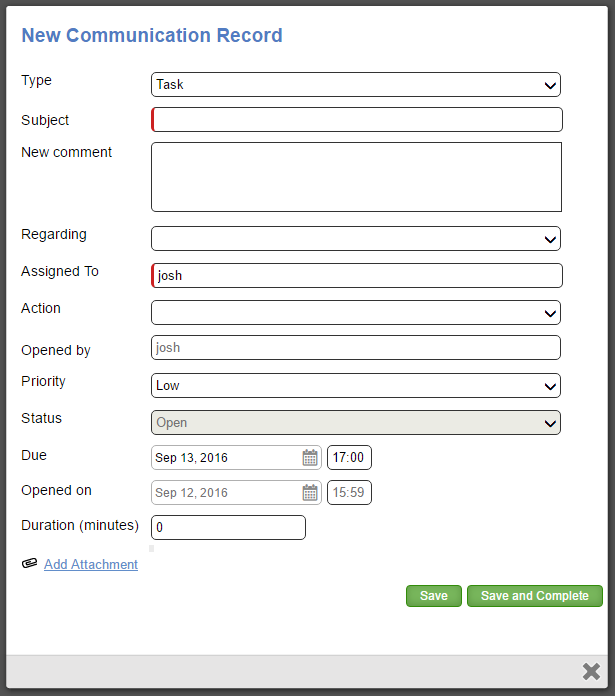Open the Regarding dropdown

[x=355, y=239]
